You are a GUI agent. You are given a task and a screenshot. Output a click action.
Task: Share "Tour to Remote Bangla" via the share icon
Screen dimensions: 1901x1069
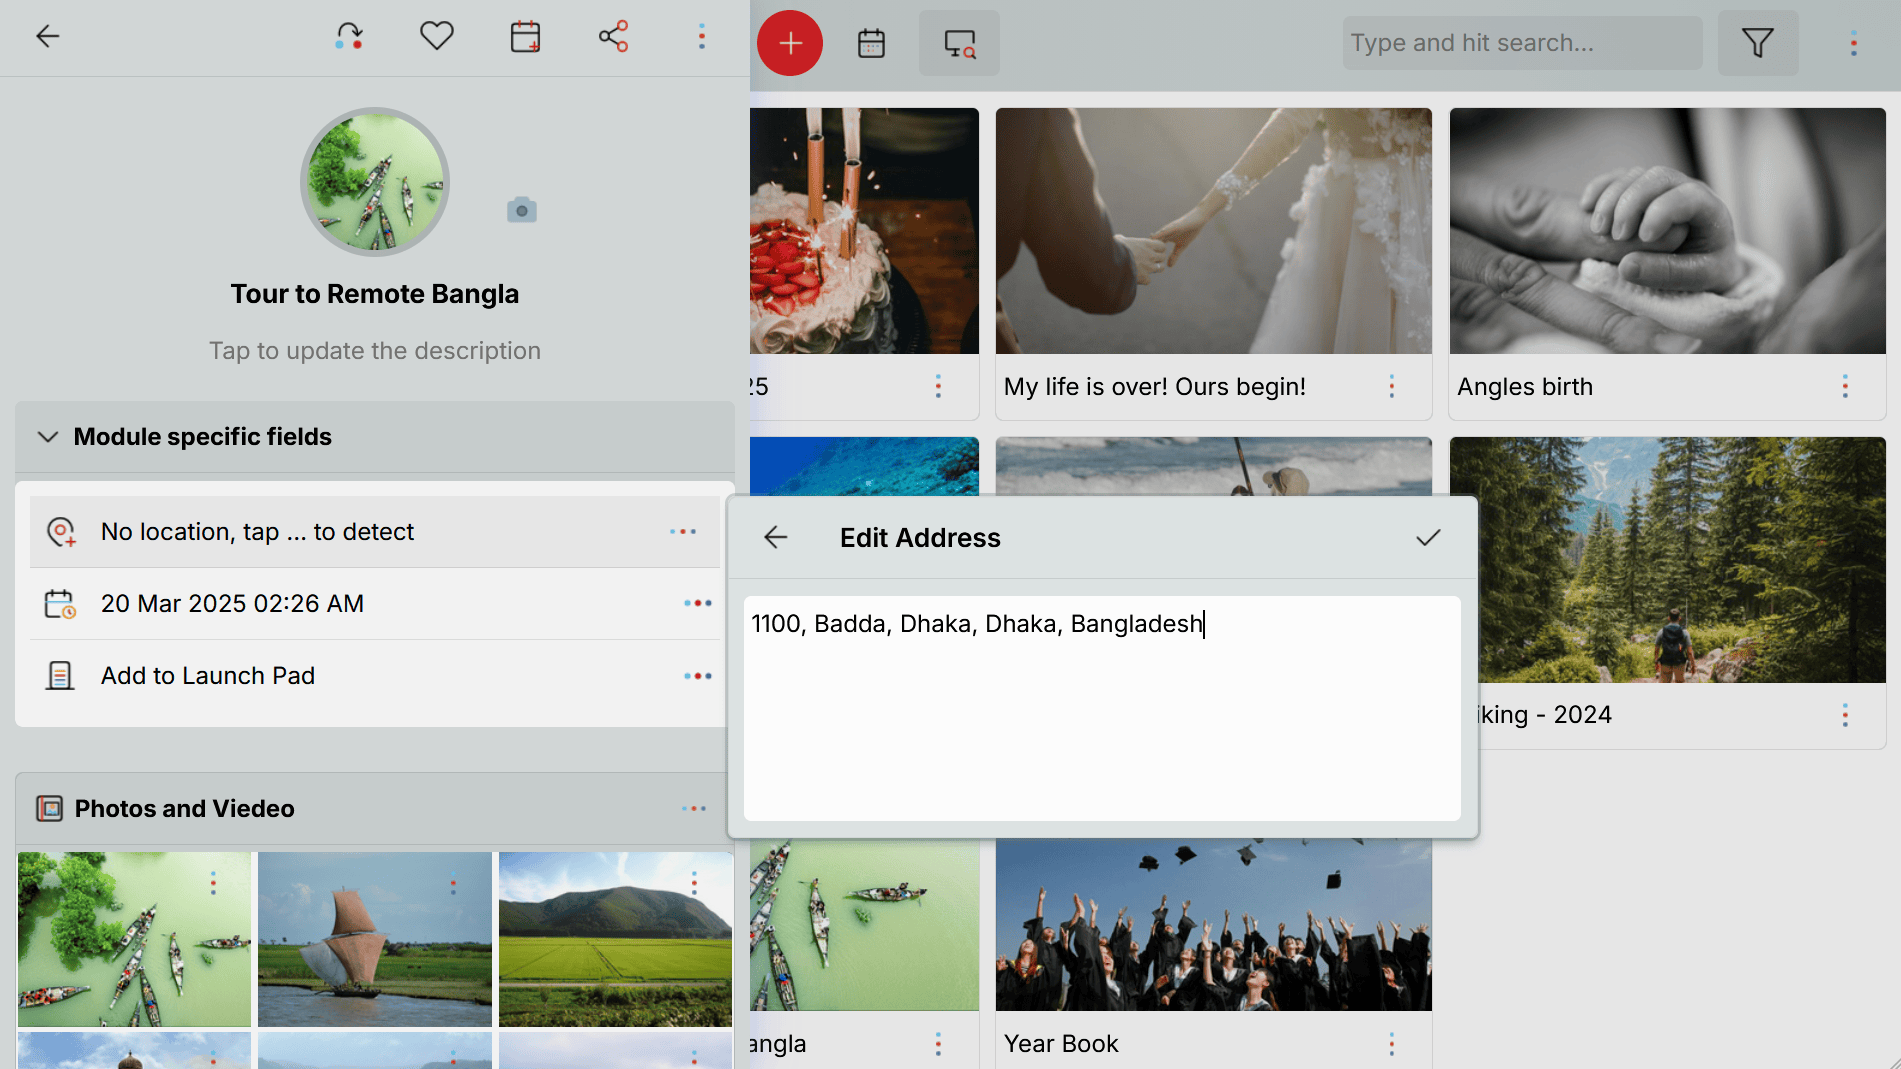pos(613,36)
